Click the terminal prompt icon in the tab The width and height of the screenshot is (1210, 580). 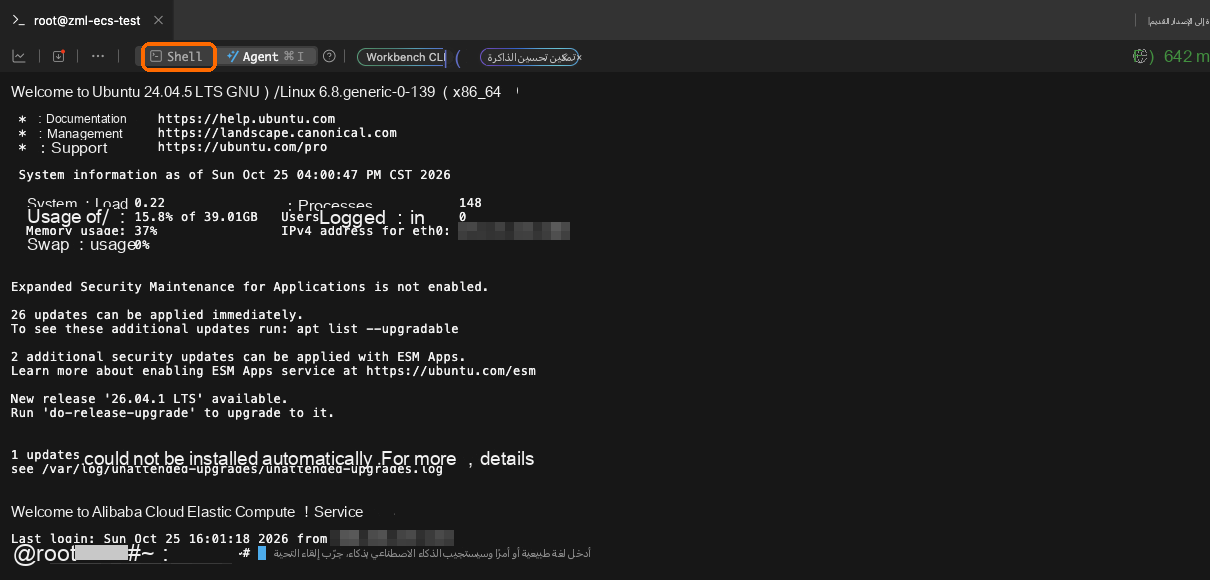click(19, 20)
